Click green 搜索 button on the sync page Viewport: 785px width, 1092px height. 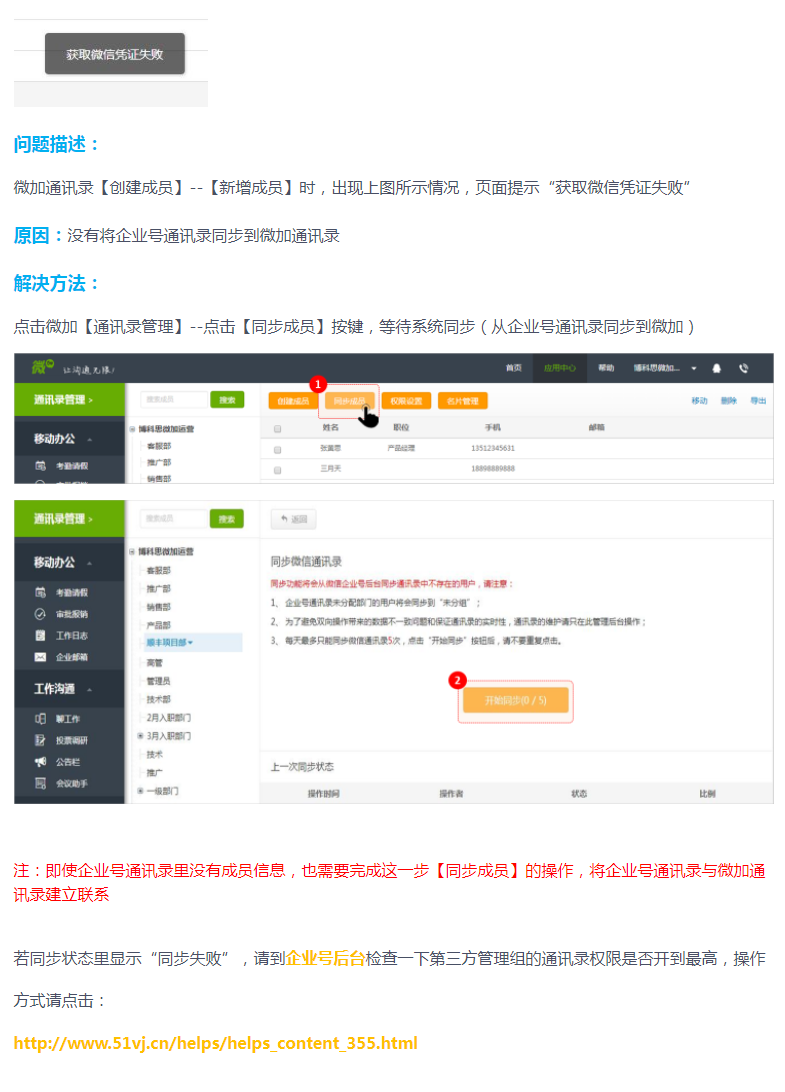(226, 519)
